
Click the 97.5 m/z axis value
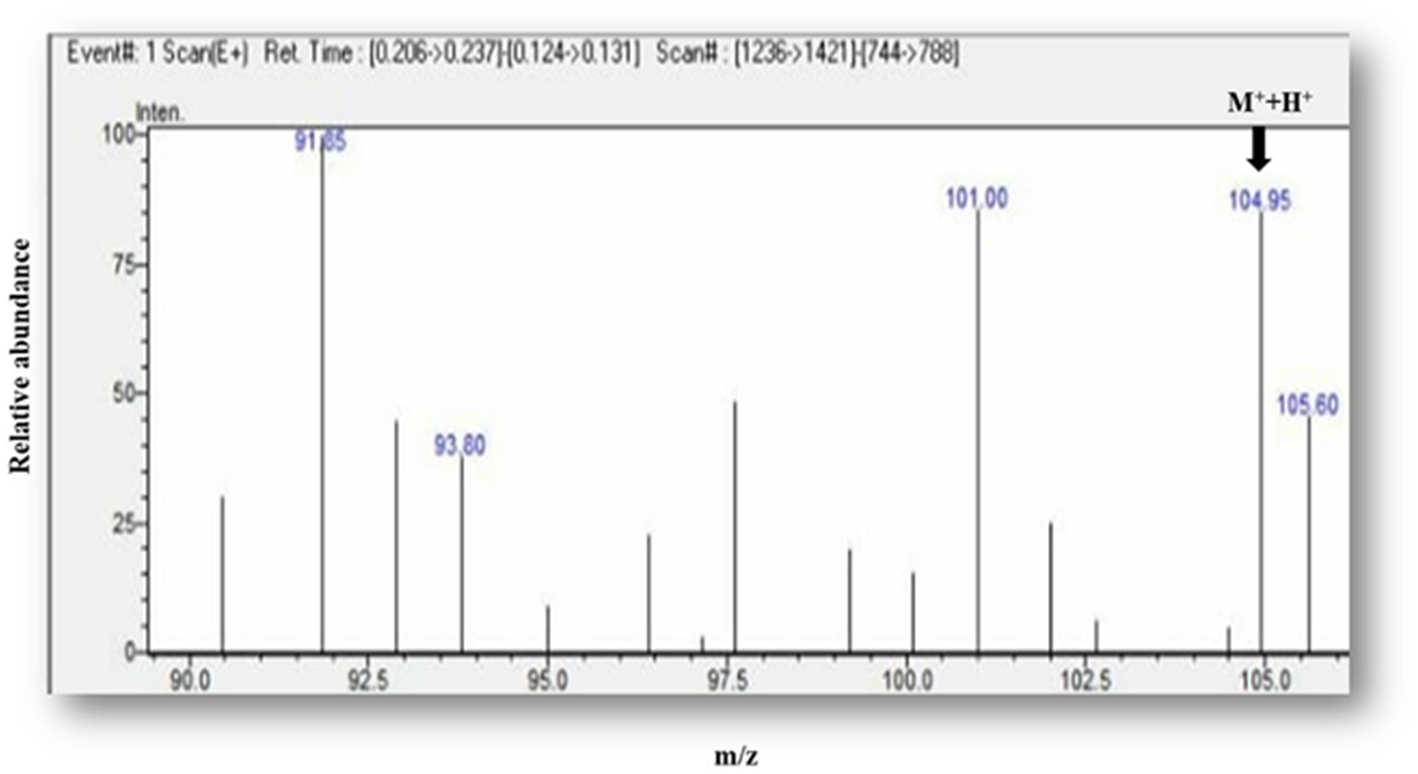[x=726, y=681]
